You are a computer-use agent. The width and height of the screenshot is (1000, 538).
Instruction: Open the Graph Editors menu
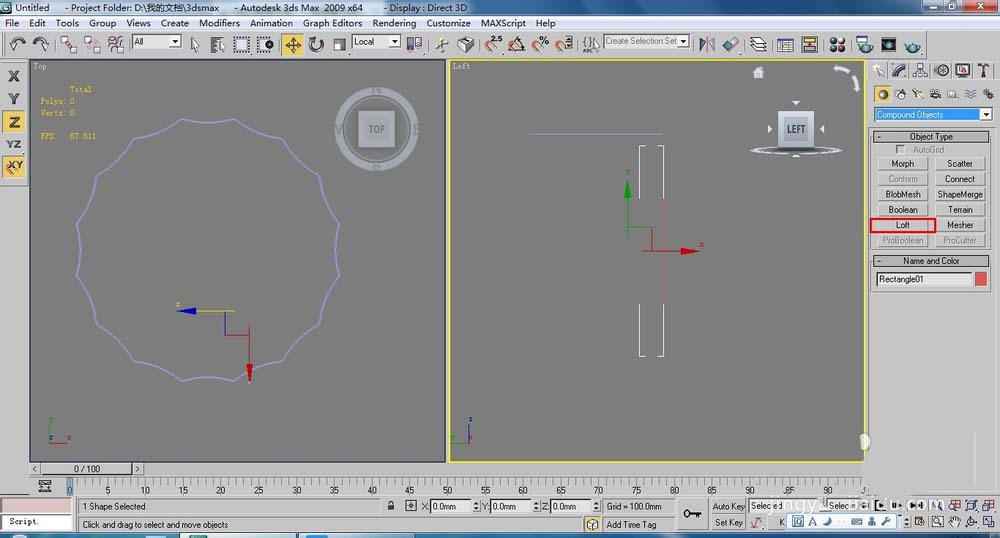pos(332,23)
